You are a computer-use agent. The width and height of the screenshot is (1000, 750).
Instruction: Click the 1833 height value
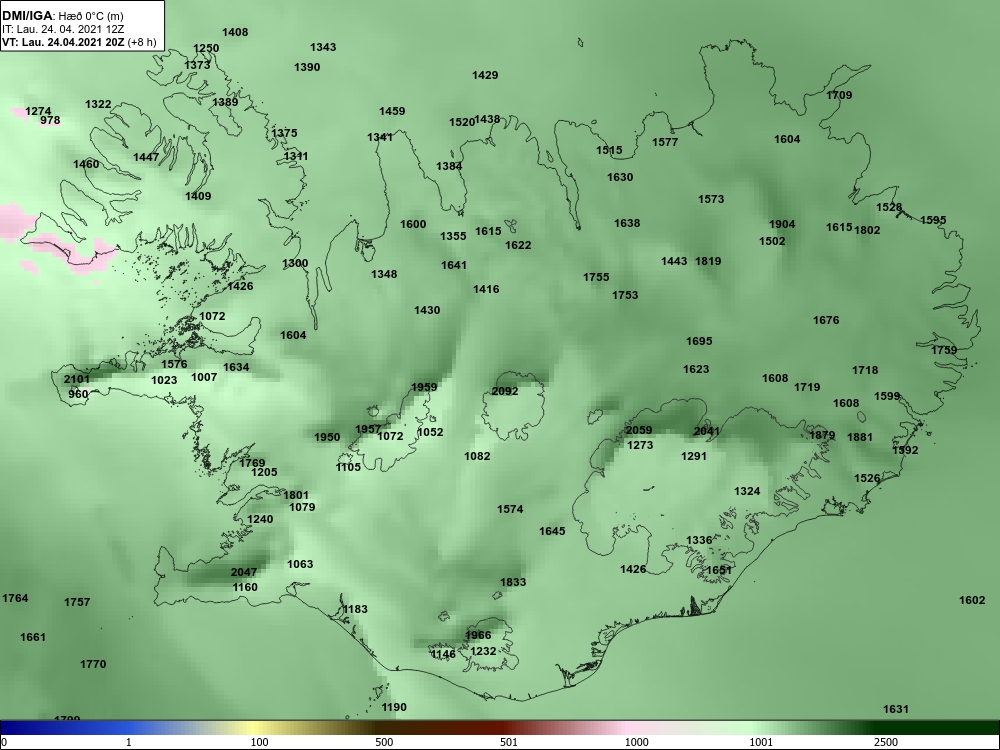point(513,582)
